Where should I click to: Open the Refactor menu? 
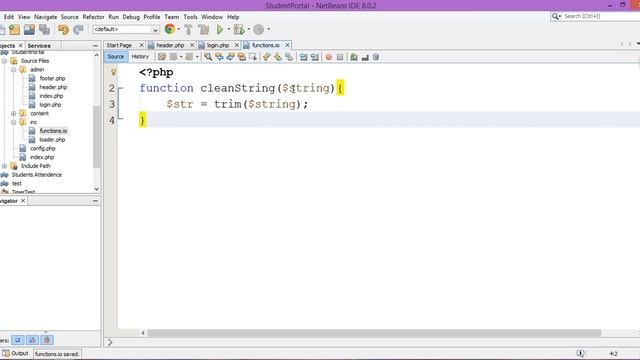(93, 17)
